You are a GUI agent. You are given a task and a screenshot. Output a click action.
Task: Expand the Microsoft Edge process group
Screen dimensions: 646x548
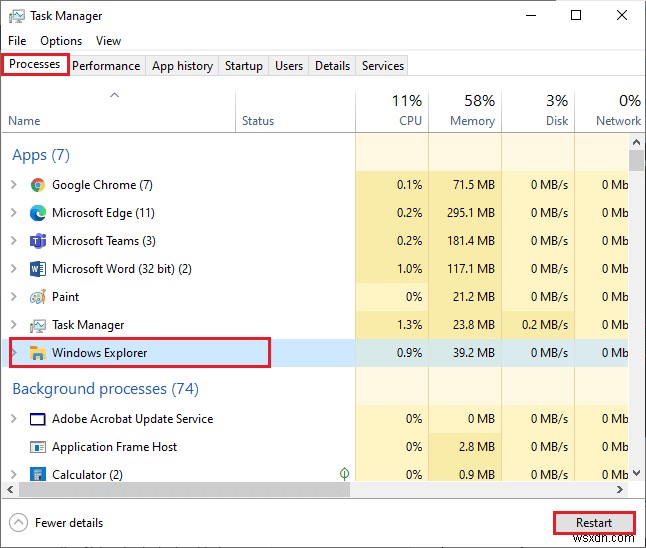pos(13,213)
